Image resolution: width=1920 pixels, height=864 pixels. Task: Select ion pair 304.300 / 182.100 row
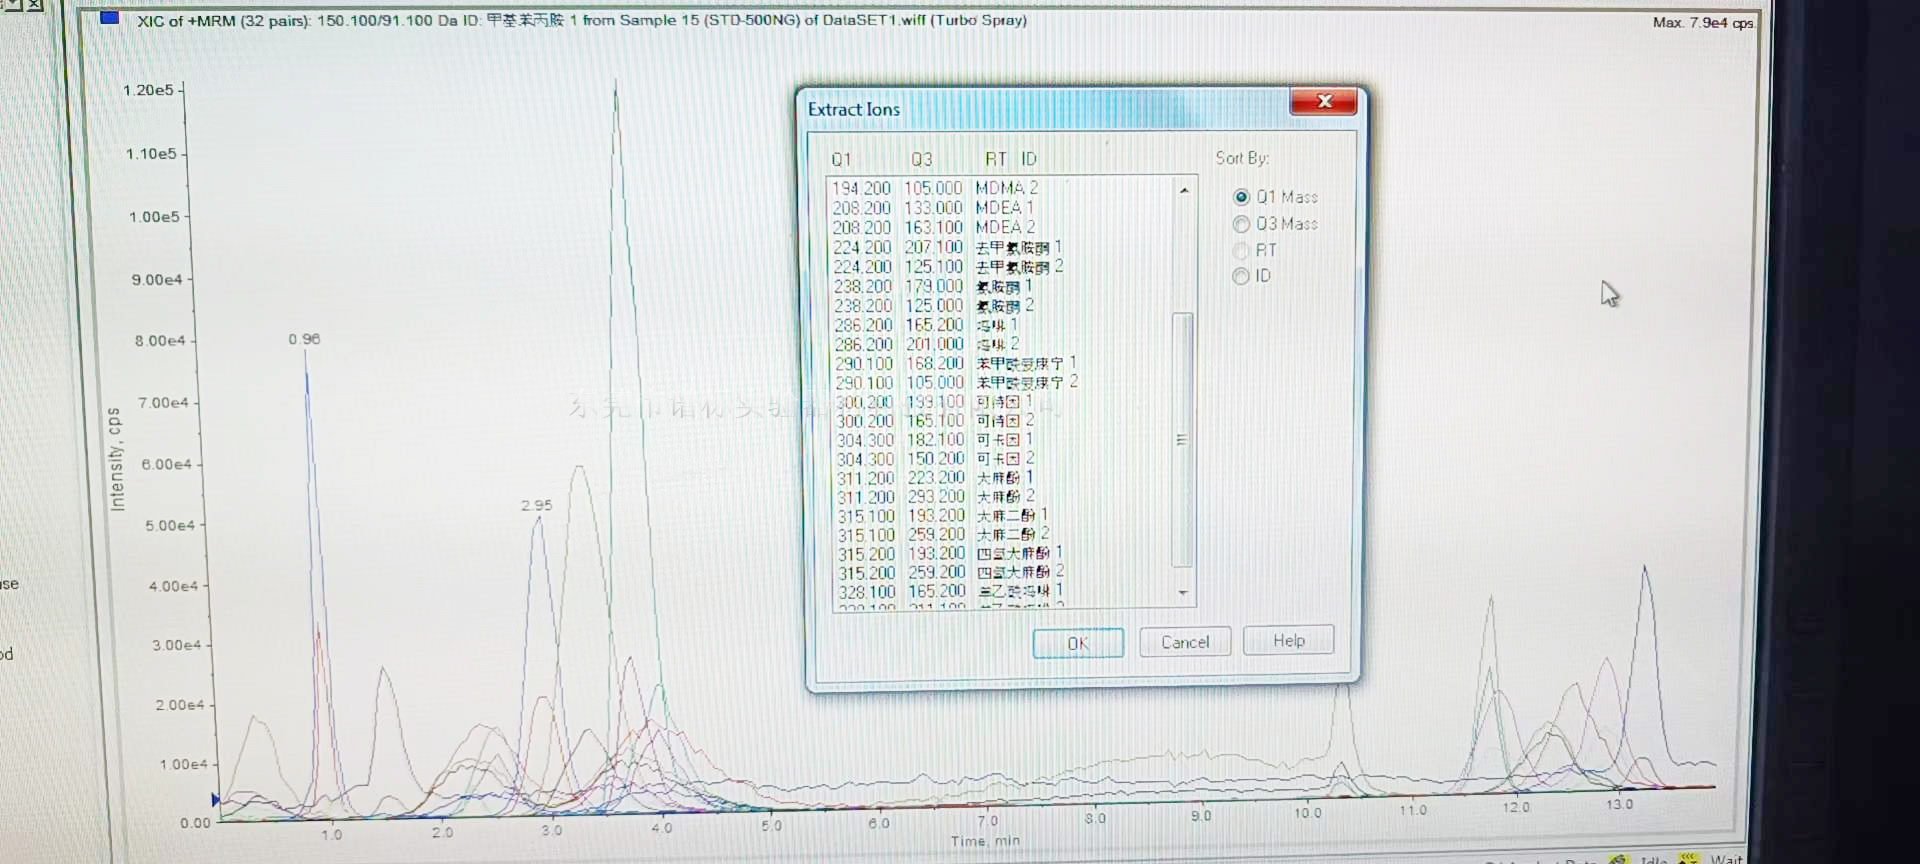pos(935,440)
